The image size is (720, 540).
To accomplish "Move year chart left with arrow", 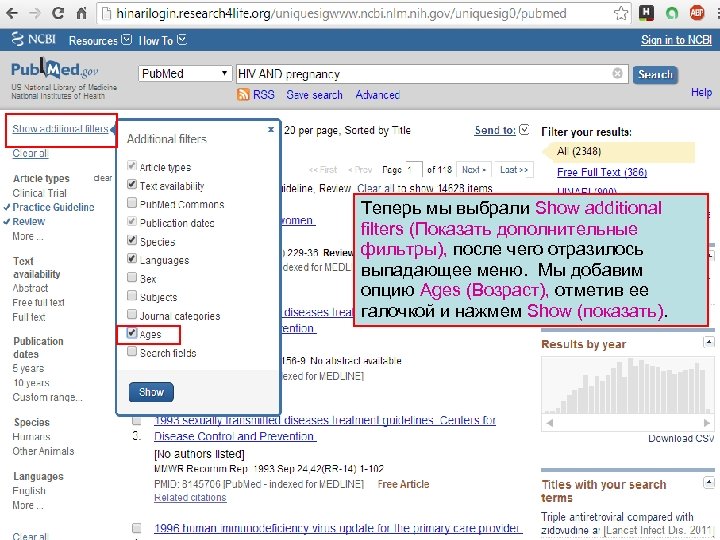I will point(550,422).
